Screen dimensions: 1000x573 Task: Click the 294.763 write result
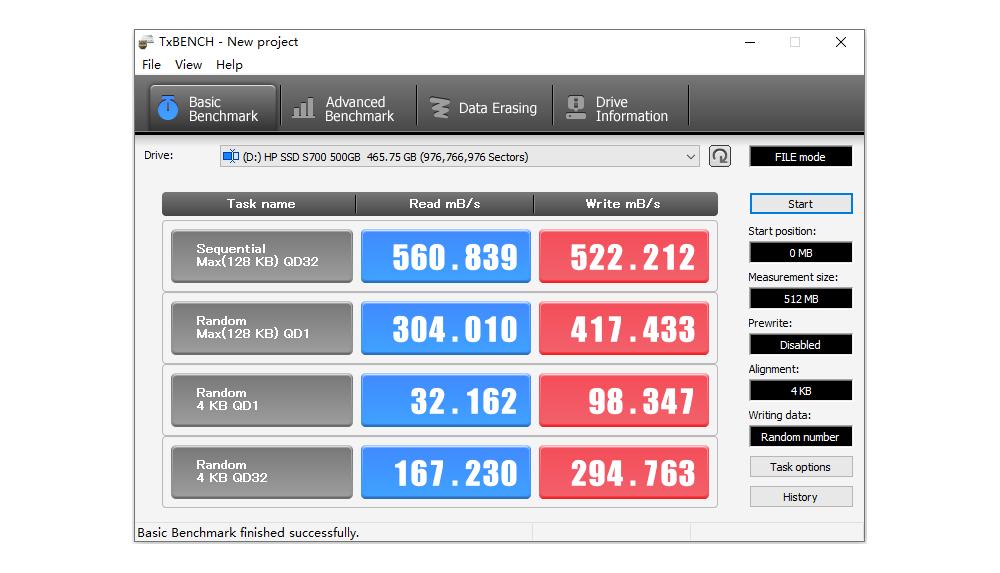pos(624,472)
